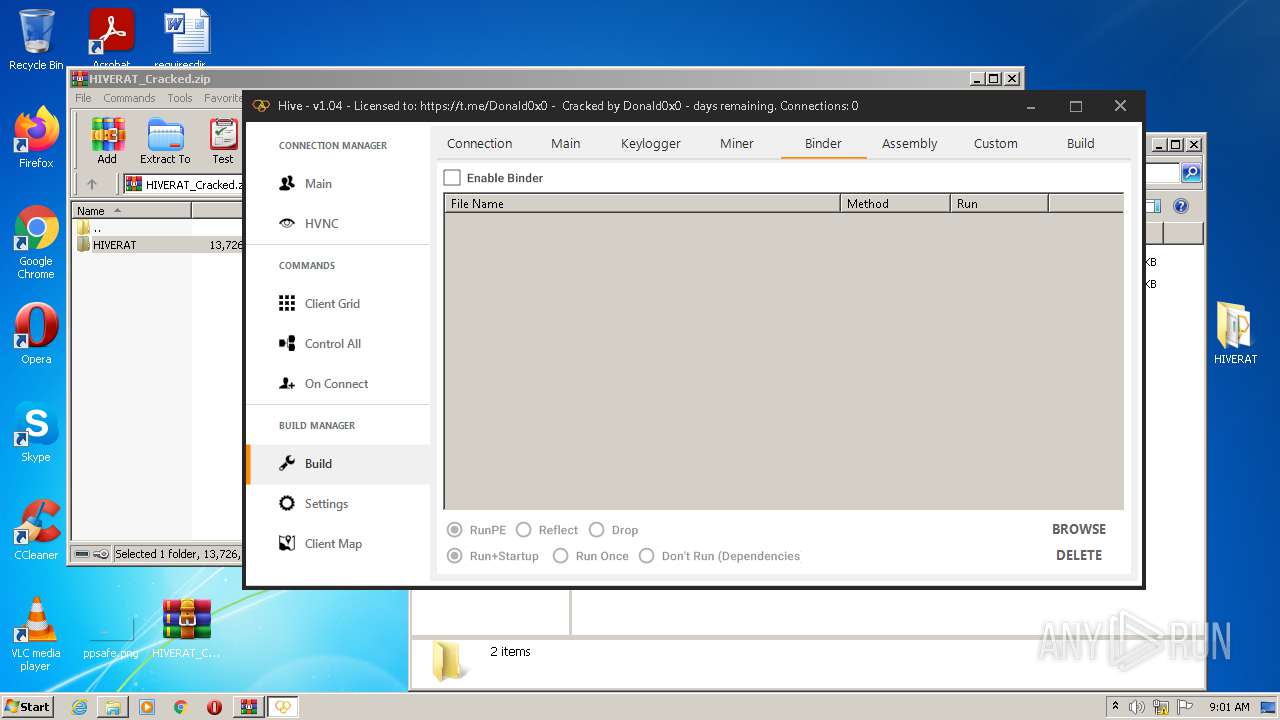Click WinRAR Test toolbar icon
The height and width of the screenshot is (720, 1280).
[223, 141]
